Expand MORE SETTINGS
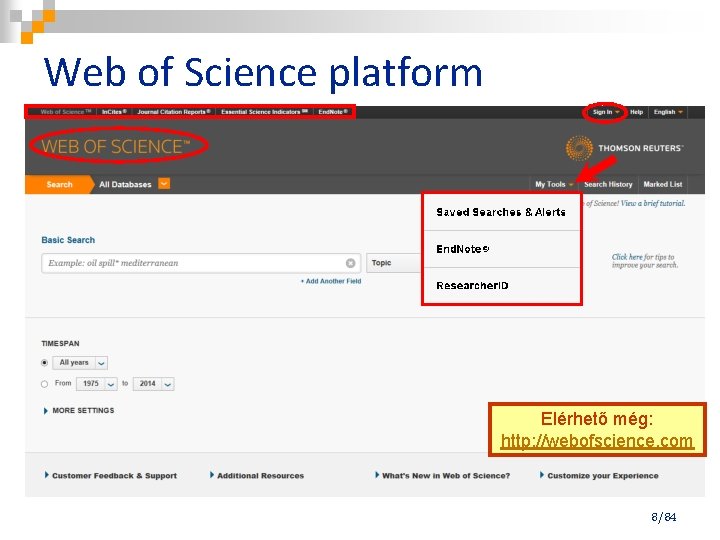This screenshot has width=720, height=540. click(79, 411)
